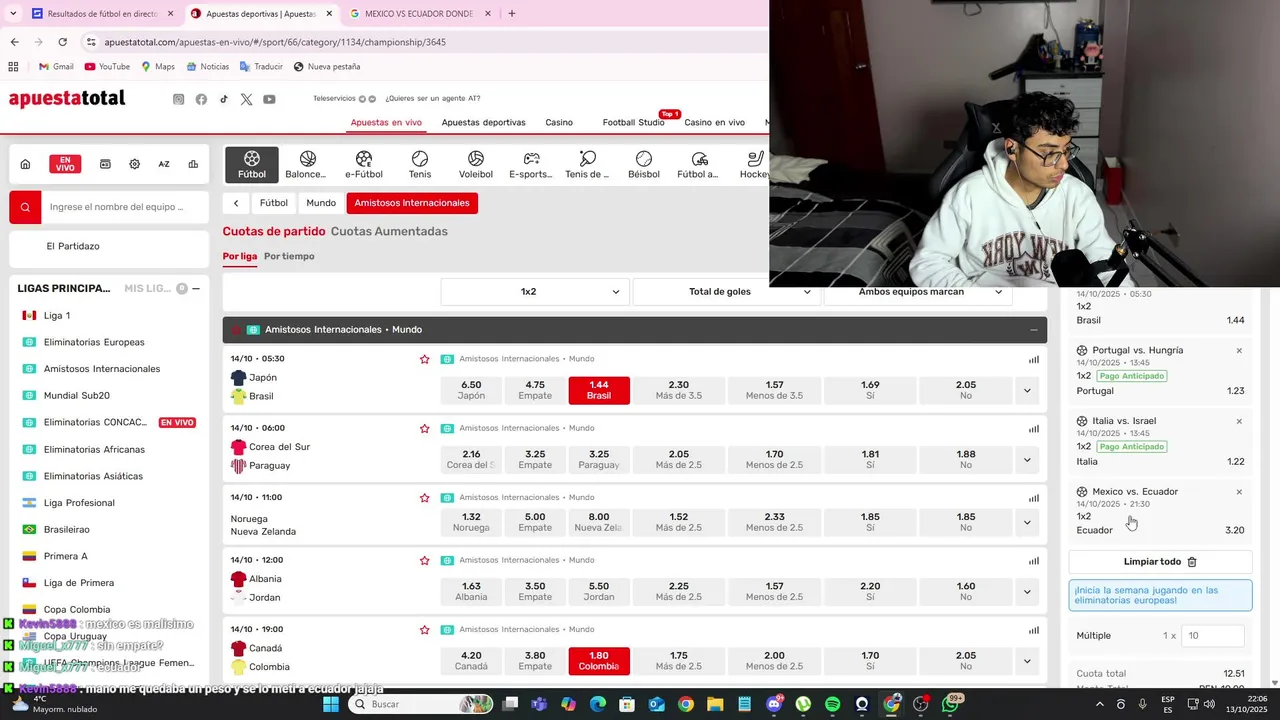The width and height of the screenshot is (1280, 720).
Task: Open the A-Z sorting icon
Action: point(164,164)
